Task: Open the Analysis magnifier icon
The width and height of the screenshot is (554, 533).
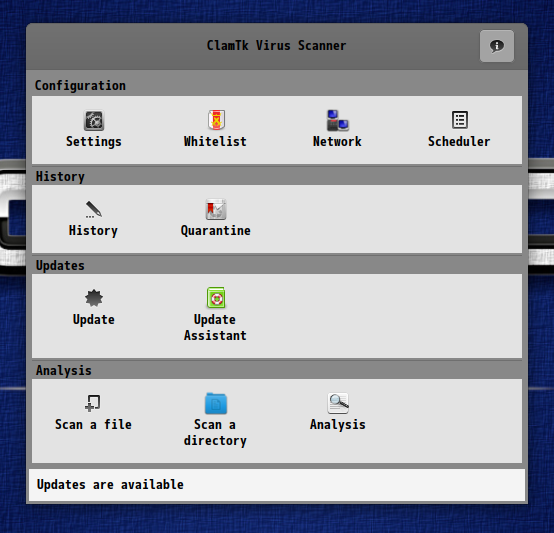Action: tap(338, 403)
